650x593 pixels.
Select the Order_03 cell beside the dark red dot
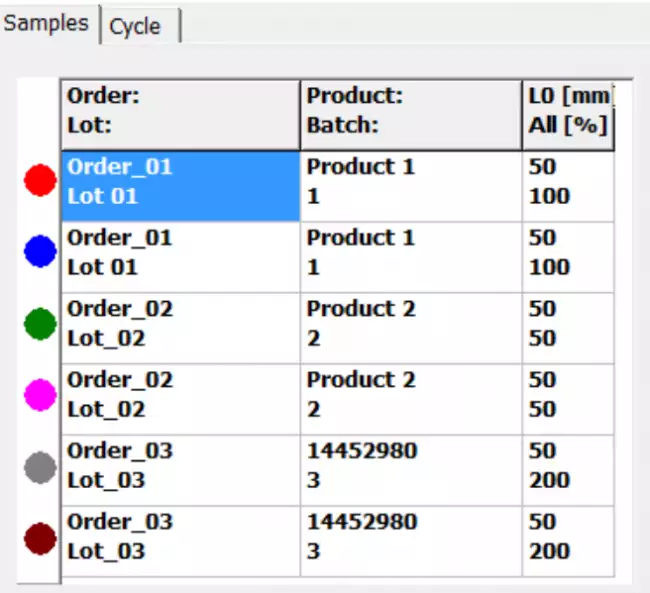tap(180, 538)
